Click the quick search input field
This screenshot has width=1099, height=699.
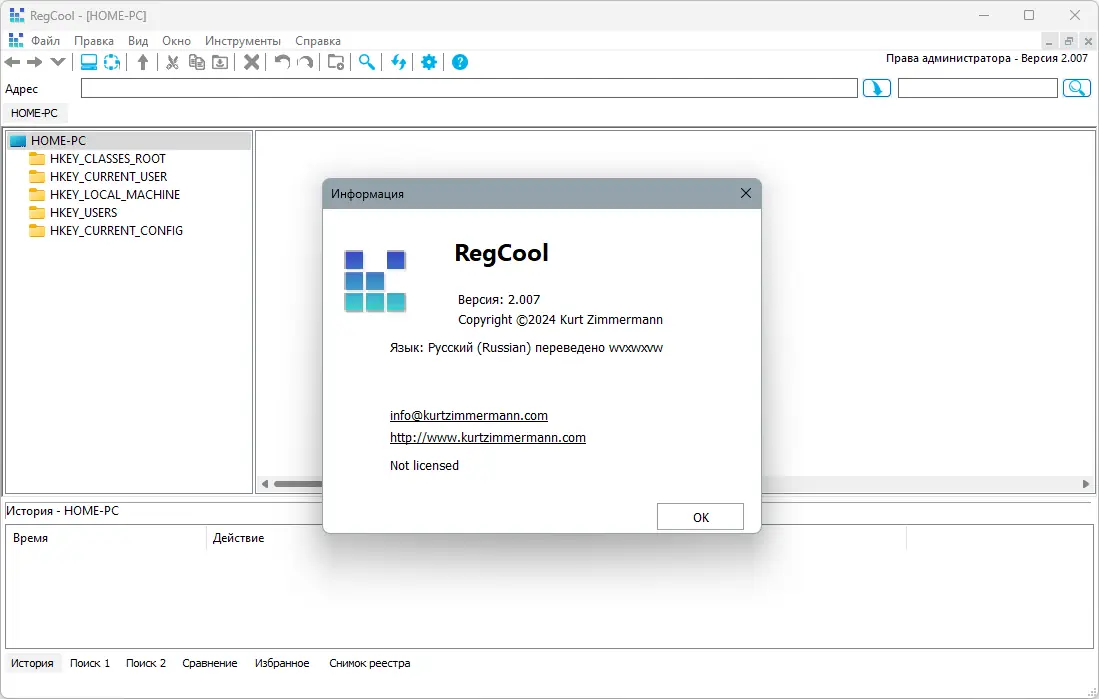point(978,88)
